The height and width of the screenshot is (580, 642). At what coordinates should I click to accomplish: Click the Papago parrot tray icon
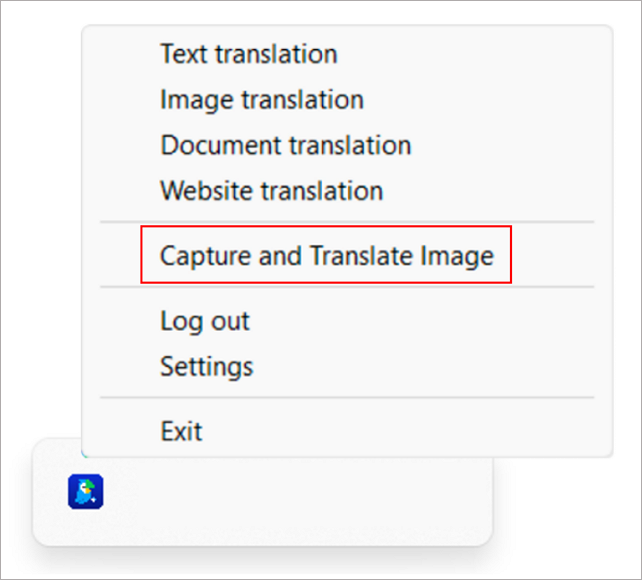point(86,492)
